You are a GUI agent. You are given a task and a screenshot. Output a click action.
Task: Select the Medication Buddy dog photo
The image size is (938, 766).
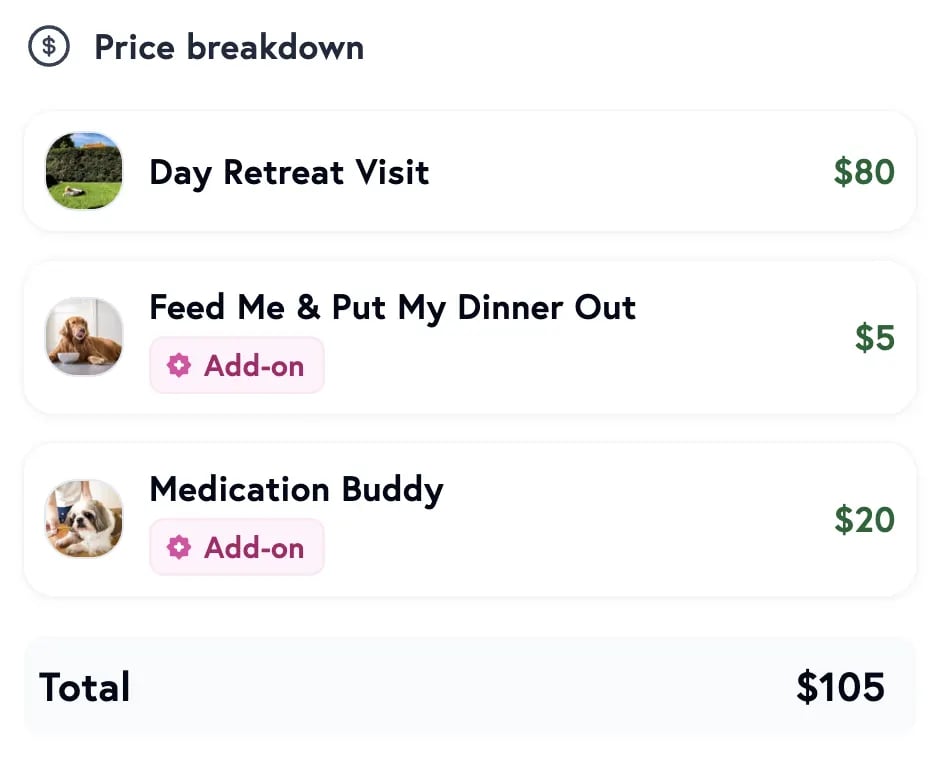(84, 518)
